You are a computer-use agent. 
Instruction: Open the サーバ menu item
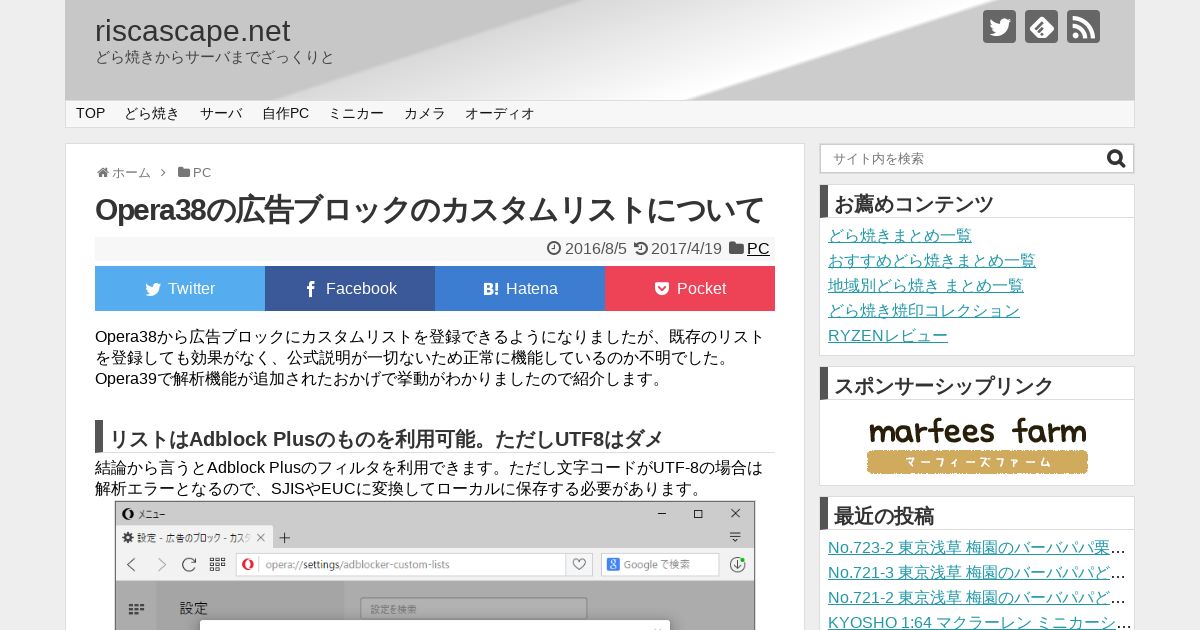coord(221,113)
